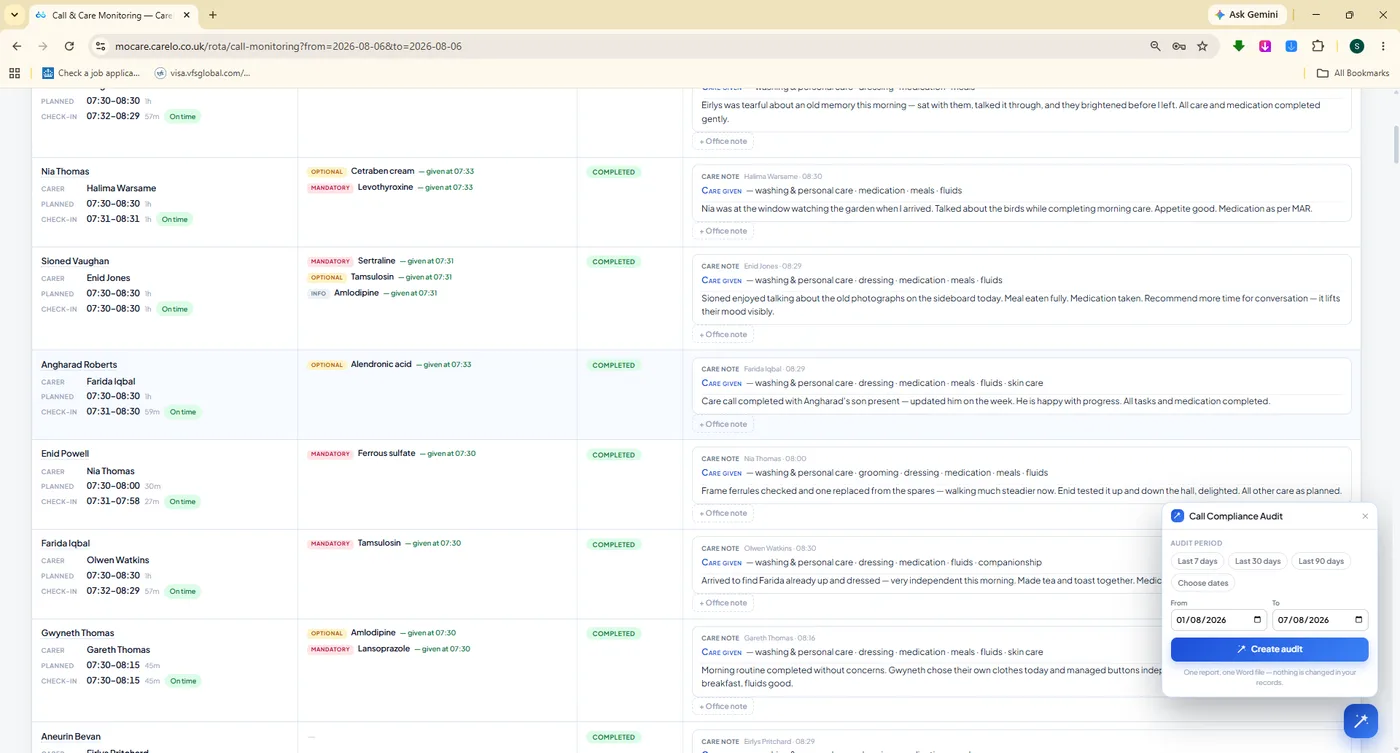The image size is (1400, 753).
Task: Open calendar picker in the From date field
Action: [x=1257, y=620]
